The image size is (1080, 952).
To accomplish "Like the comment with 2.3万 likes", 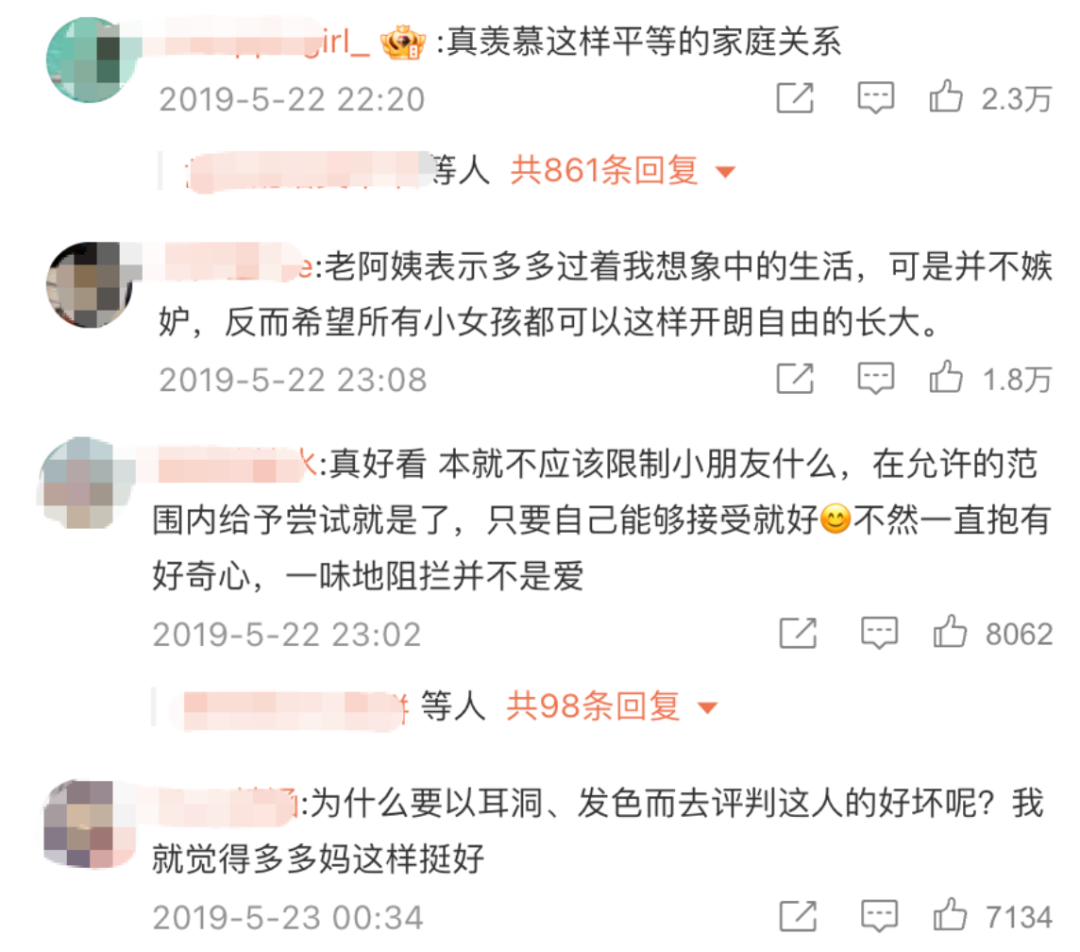I will tap(946, 96).
